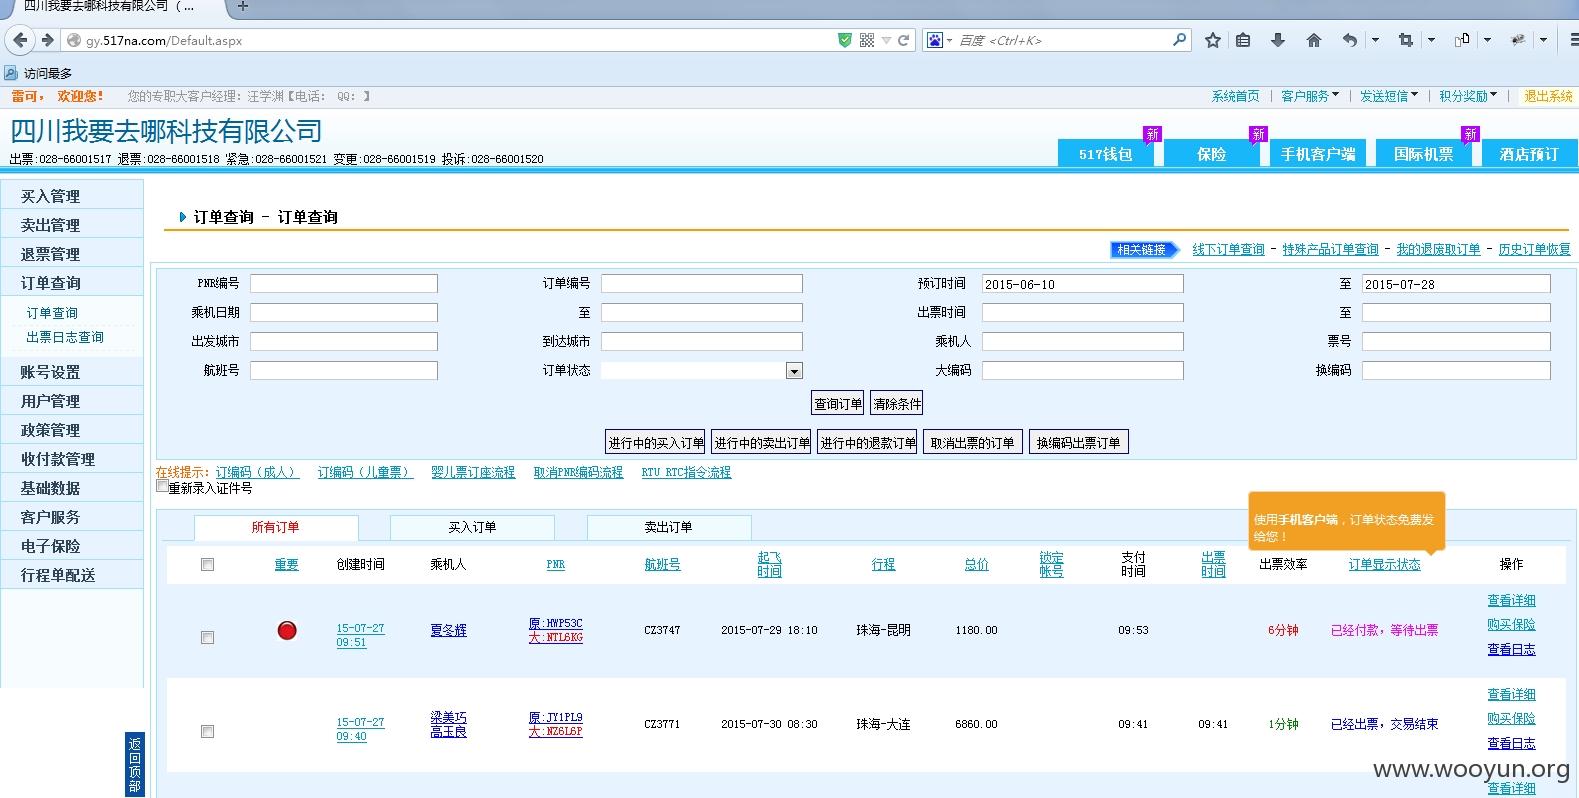Click the fly-shaped toolbar icon

click(x=1518, y=40)
